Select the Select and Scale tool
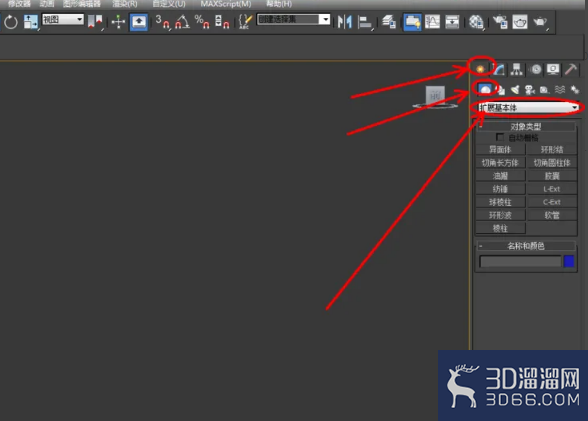 tap(30, 22)
